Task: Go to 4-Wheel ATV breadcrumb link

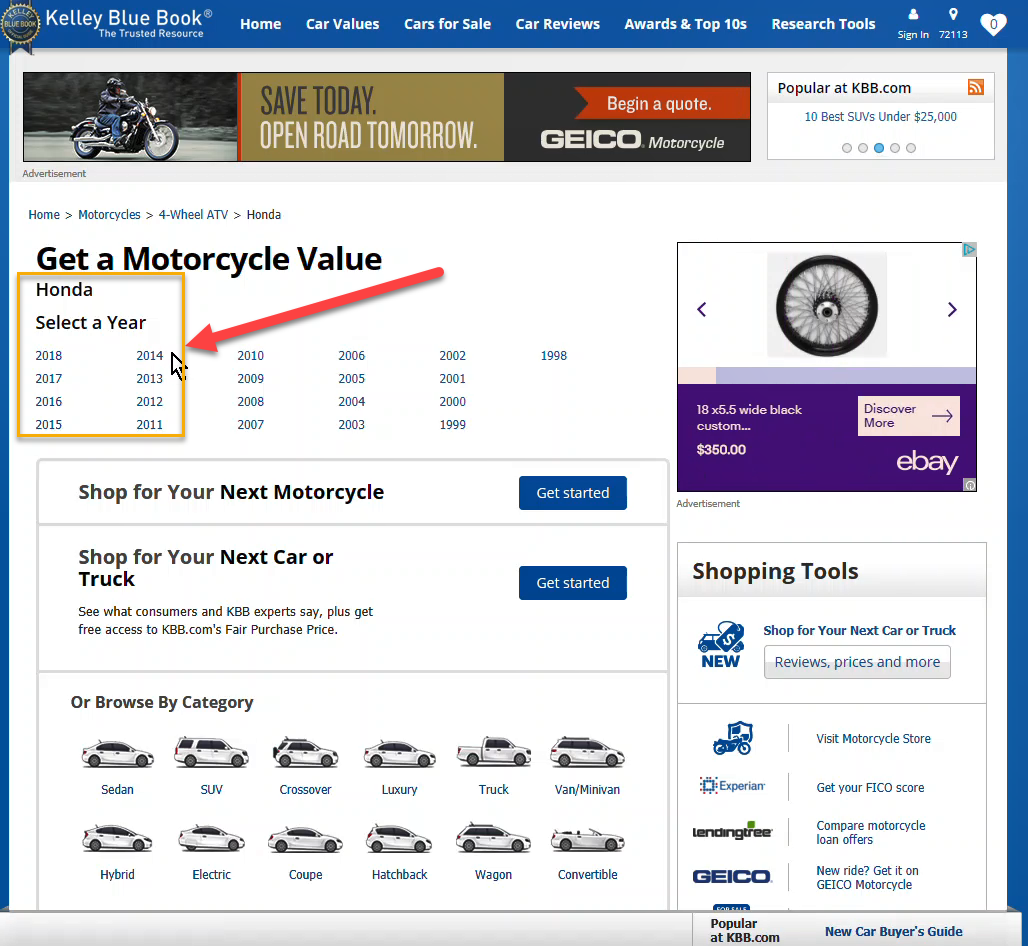Action: [193, 214]
